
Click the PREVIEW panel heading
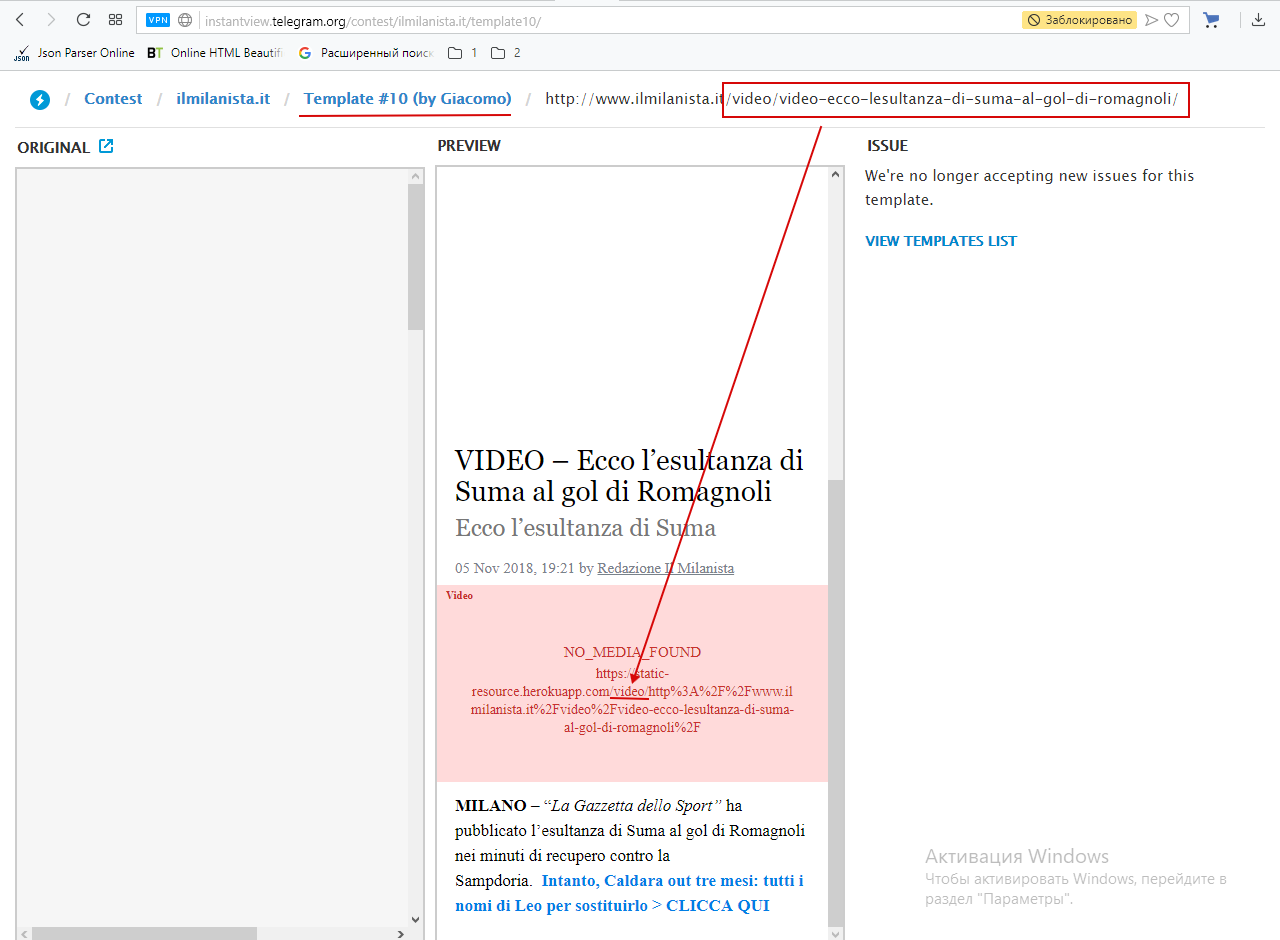[469, 146]
